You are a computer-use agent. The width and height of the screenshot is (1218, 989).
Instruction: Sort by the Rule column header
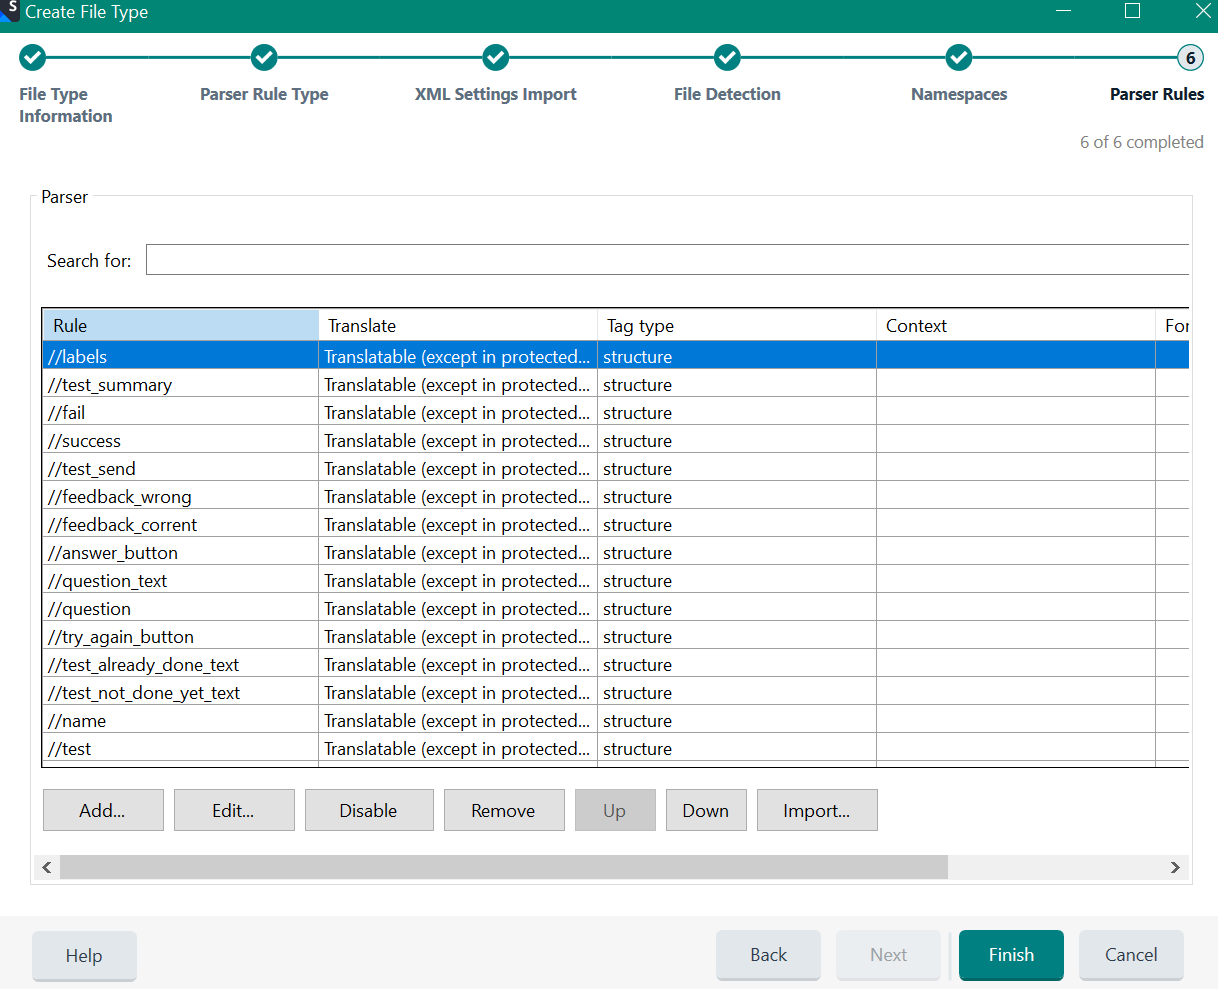pyautogui.click(x=180, y=326)
